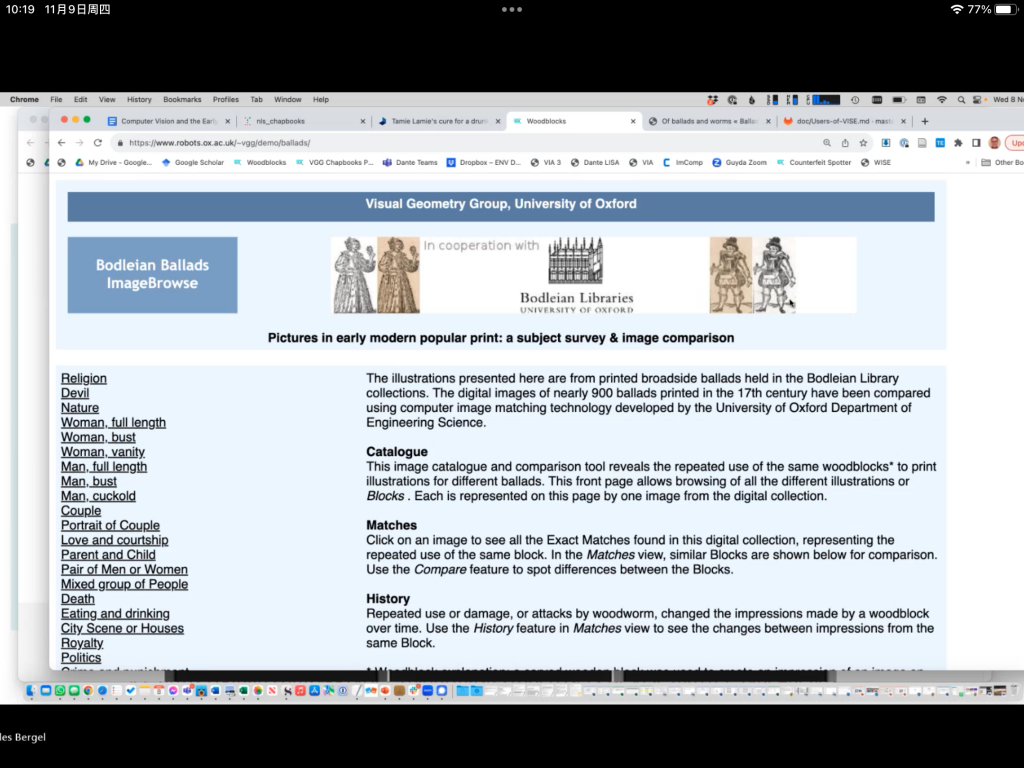1024x768 pixels.
Task: Open the Bookmarks menu
Action: (x=182, y=100)
